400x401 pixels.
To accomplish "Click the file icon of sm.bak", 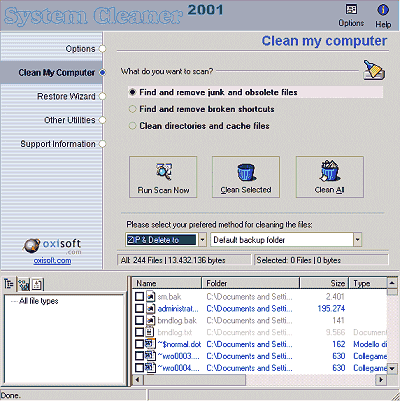I will pos(151,296).
